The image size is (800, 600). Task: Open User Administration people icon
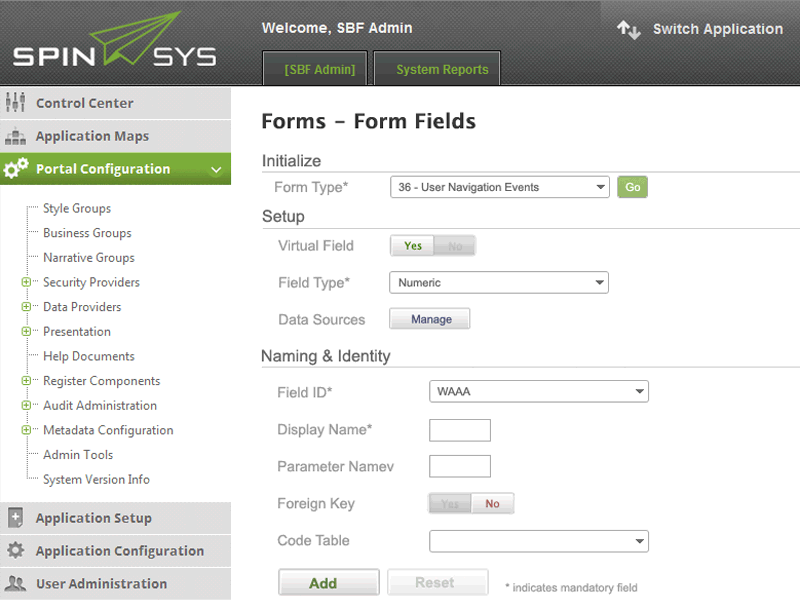[x=18, y=583]
